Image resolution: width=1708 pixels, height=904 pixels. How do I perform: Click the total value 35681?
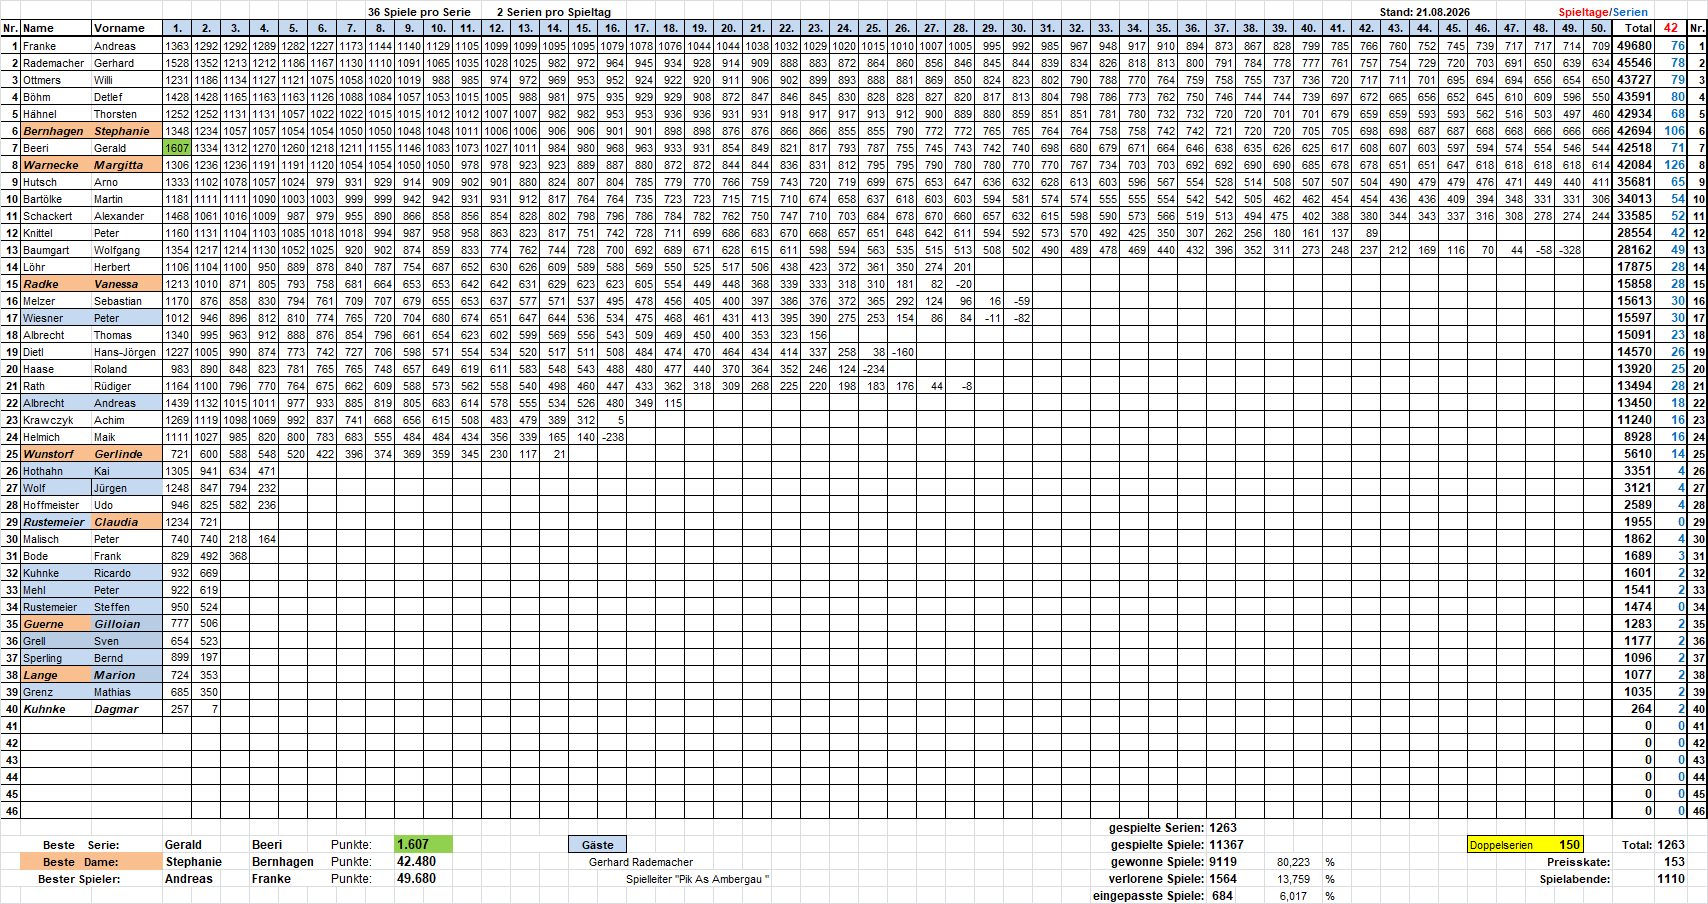pyautogui.click(x=1634, y=182)
